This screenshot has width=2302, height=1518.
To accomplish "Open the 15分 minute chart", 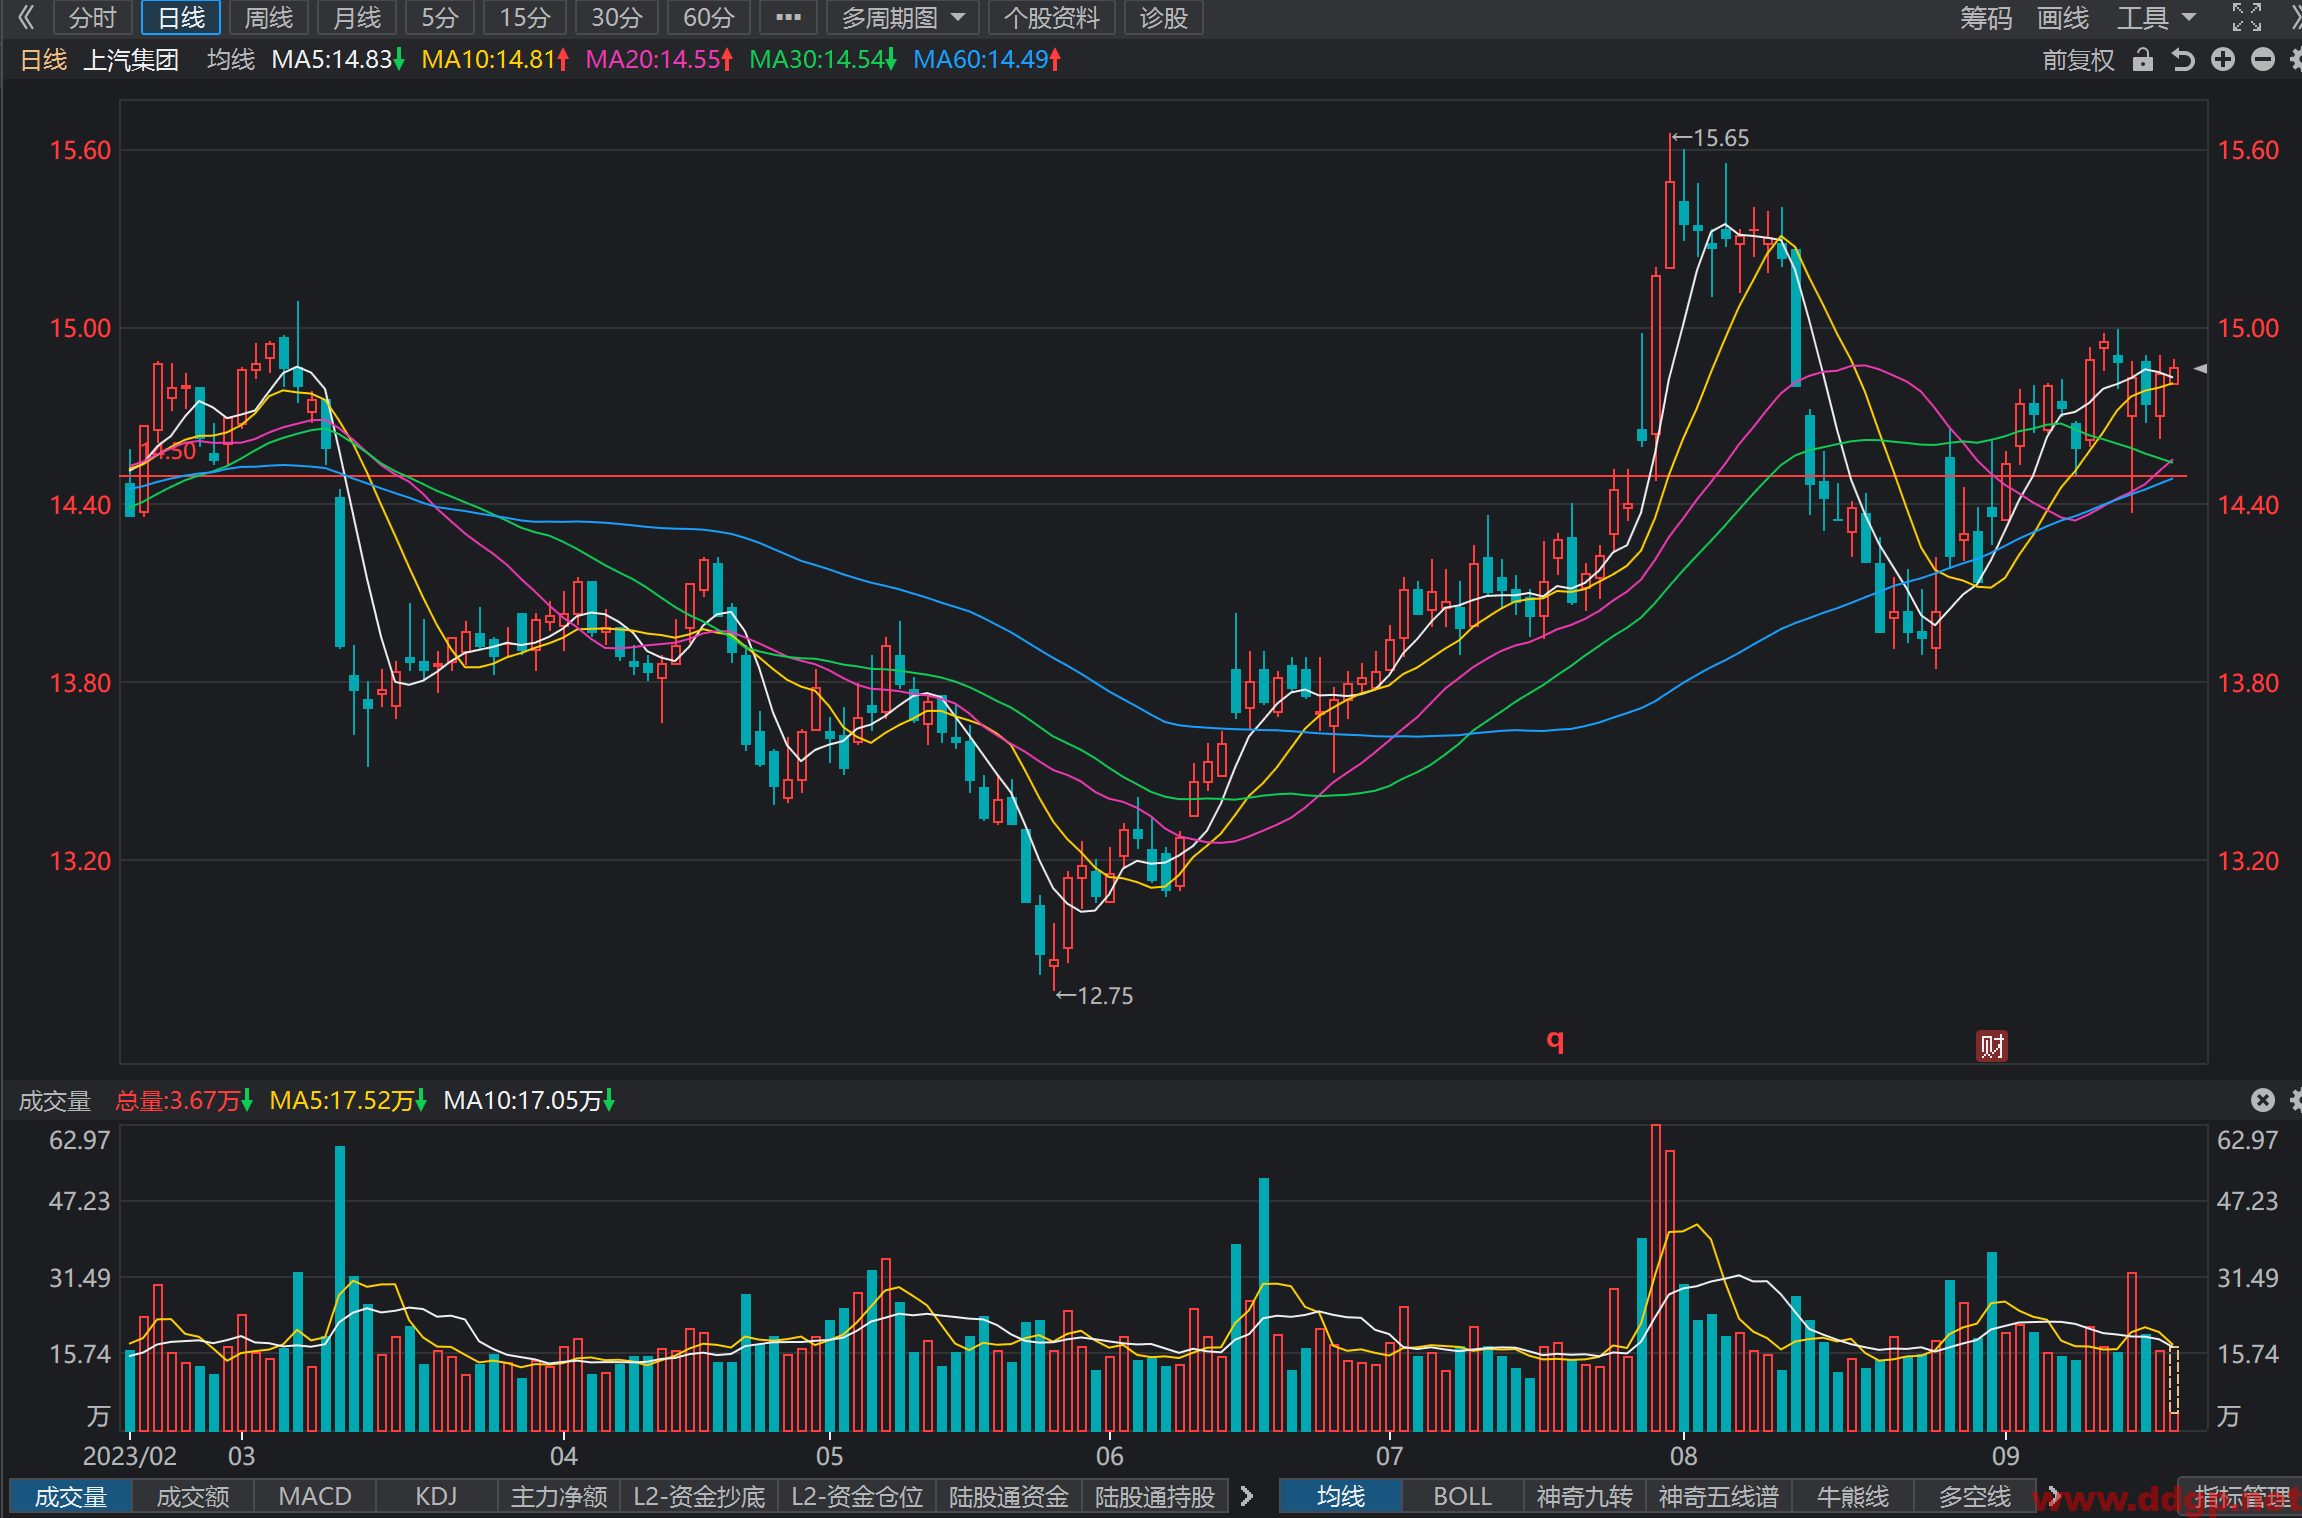I will [x=525, y=18].
